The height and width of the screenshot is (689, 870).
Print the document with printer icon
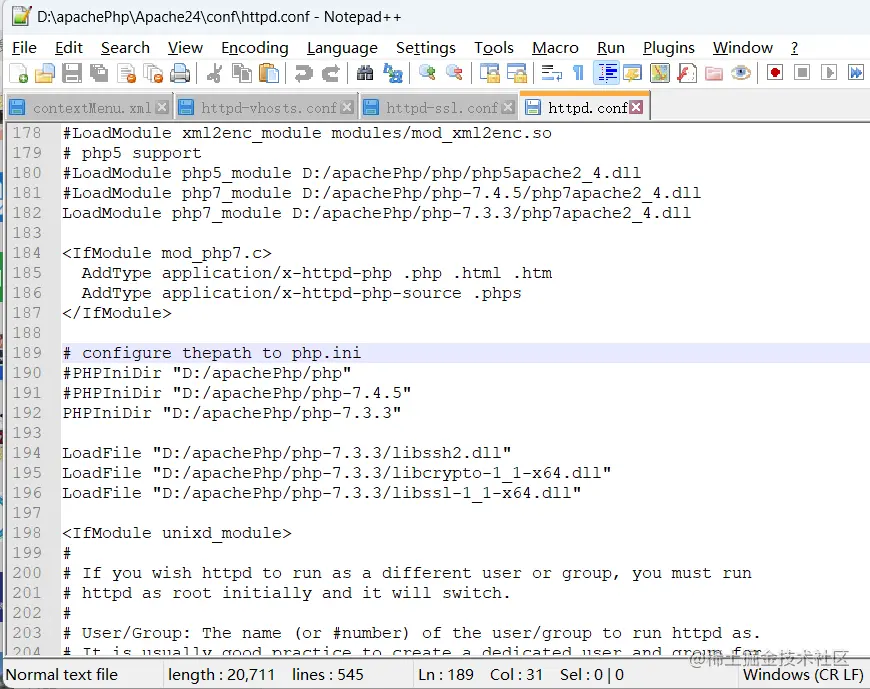(x=180, y=73)
